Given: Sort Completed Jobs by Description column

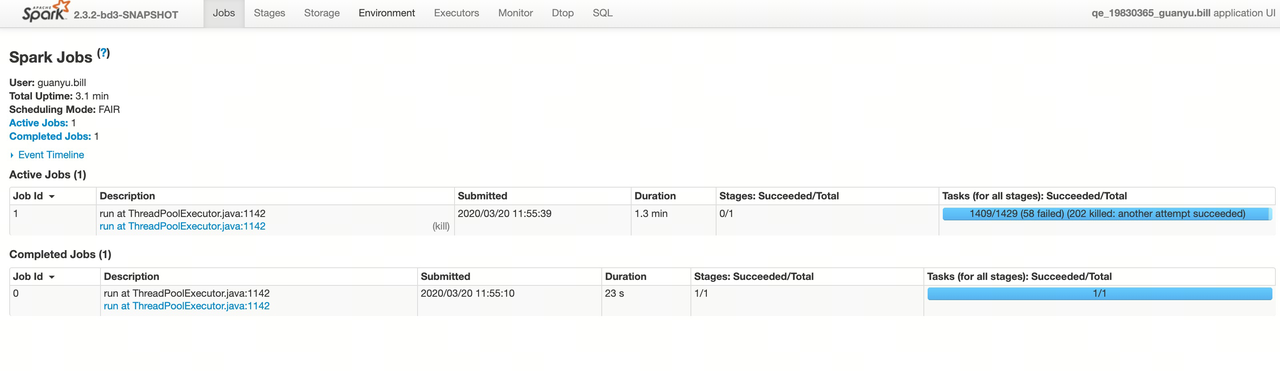Looking at the screenshot, I should click(x=131, y=276).
